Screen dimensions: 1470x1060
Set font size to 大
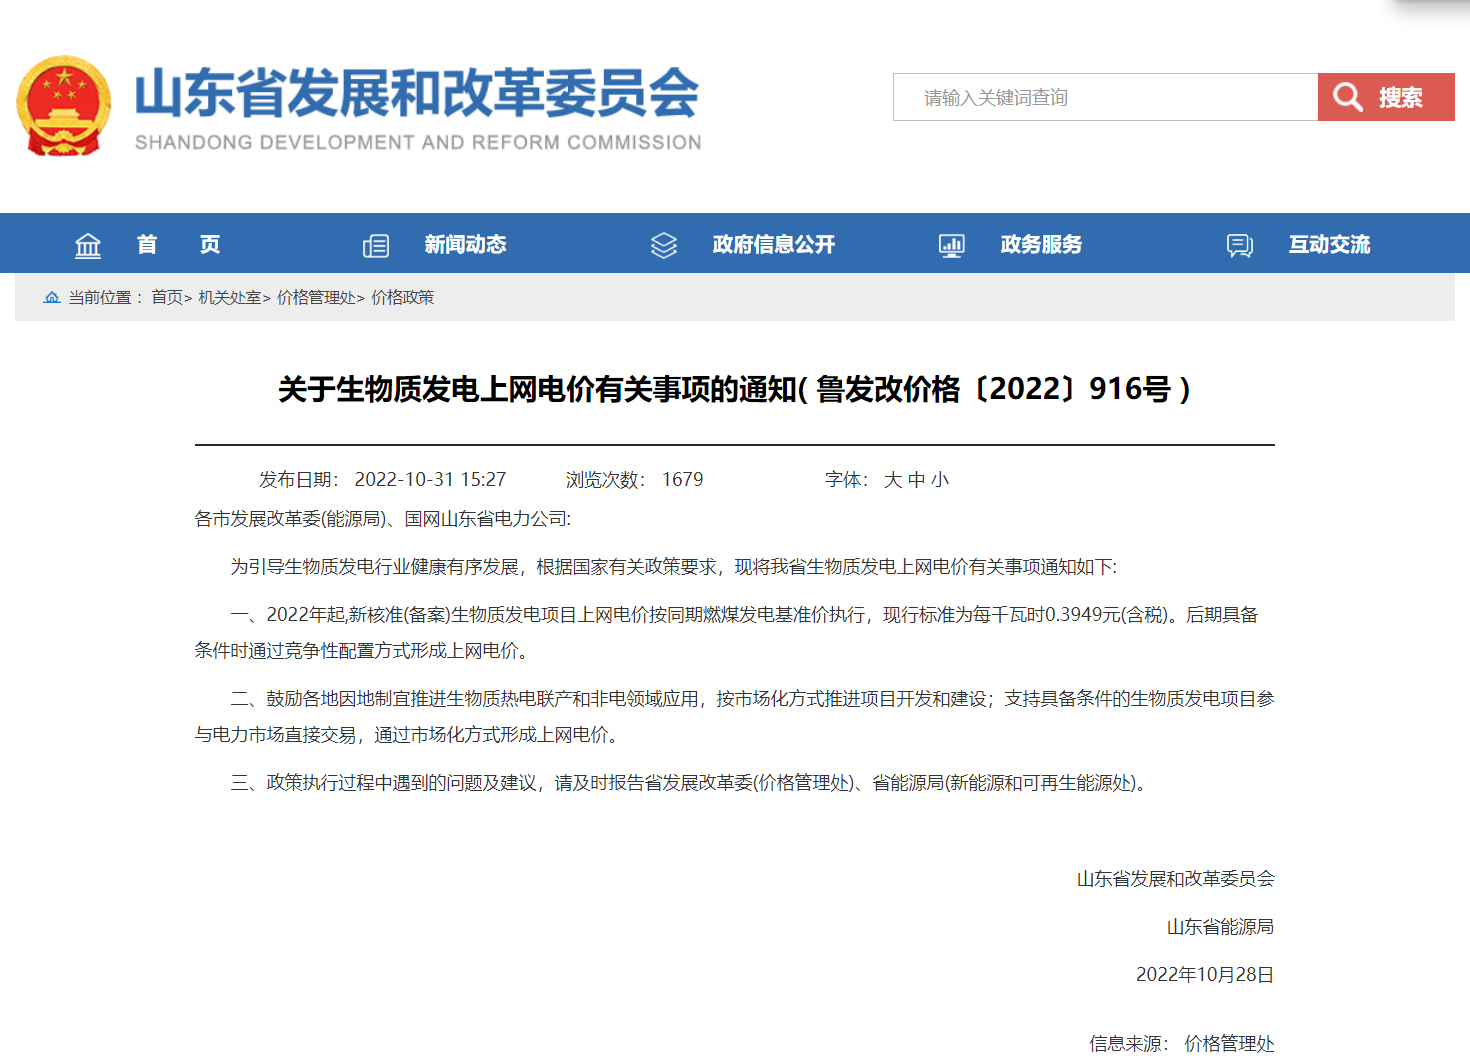[x=893, y=480]
